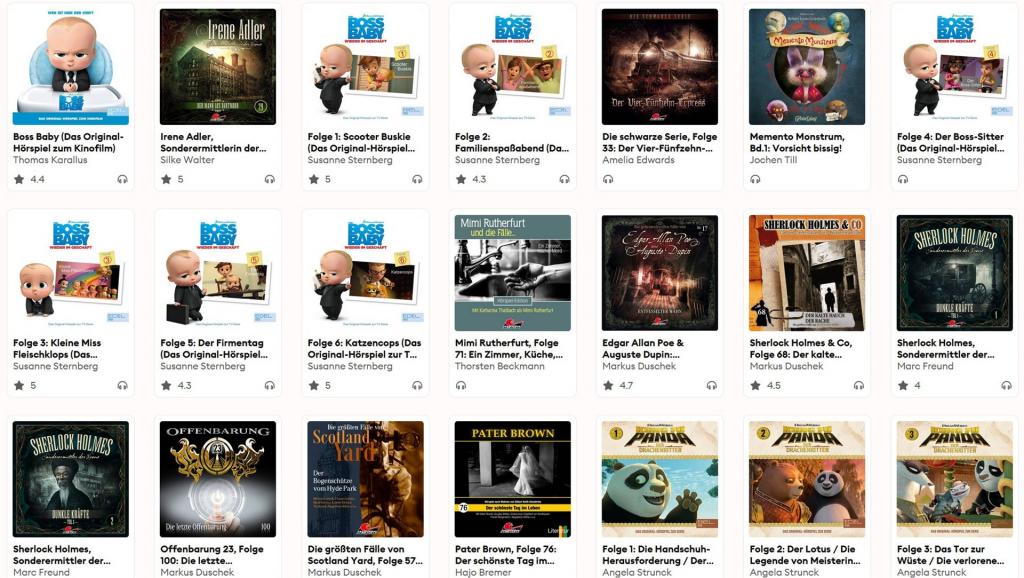
Task: Click star icon on Folge 2 Familienspaßabend card
Action: point(461,179)
